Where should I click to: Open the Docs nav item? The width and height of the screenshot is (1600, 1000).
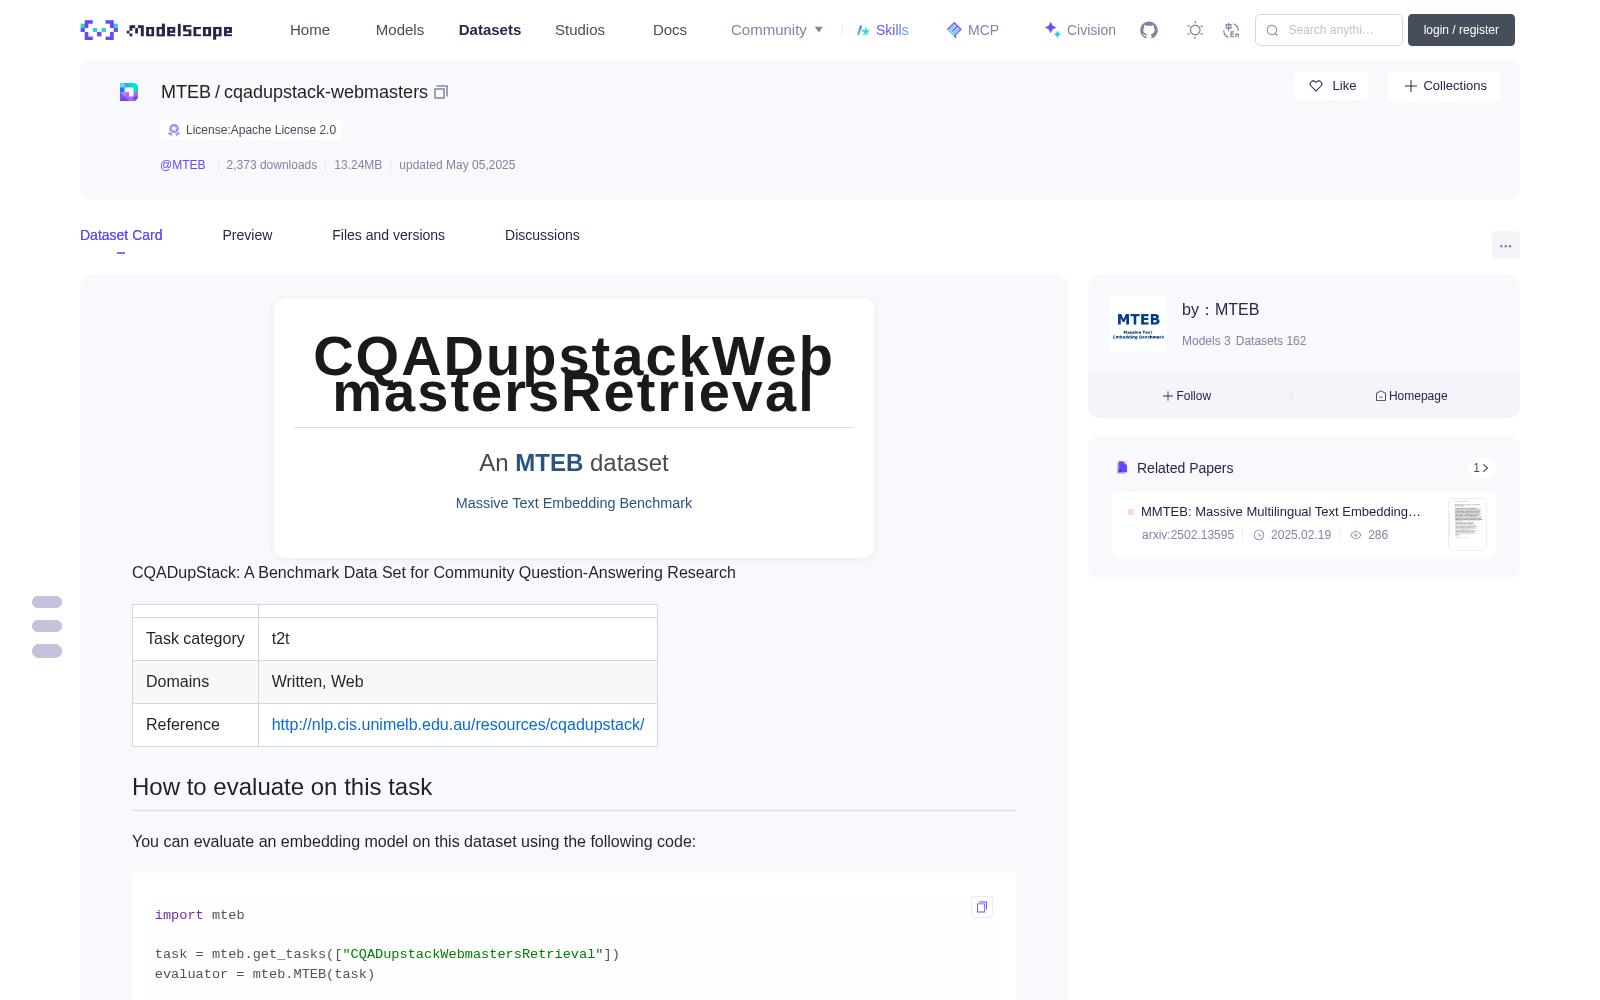(670, 30)
